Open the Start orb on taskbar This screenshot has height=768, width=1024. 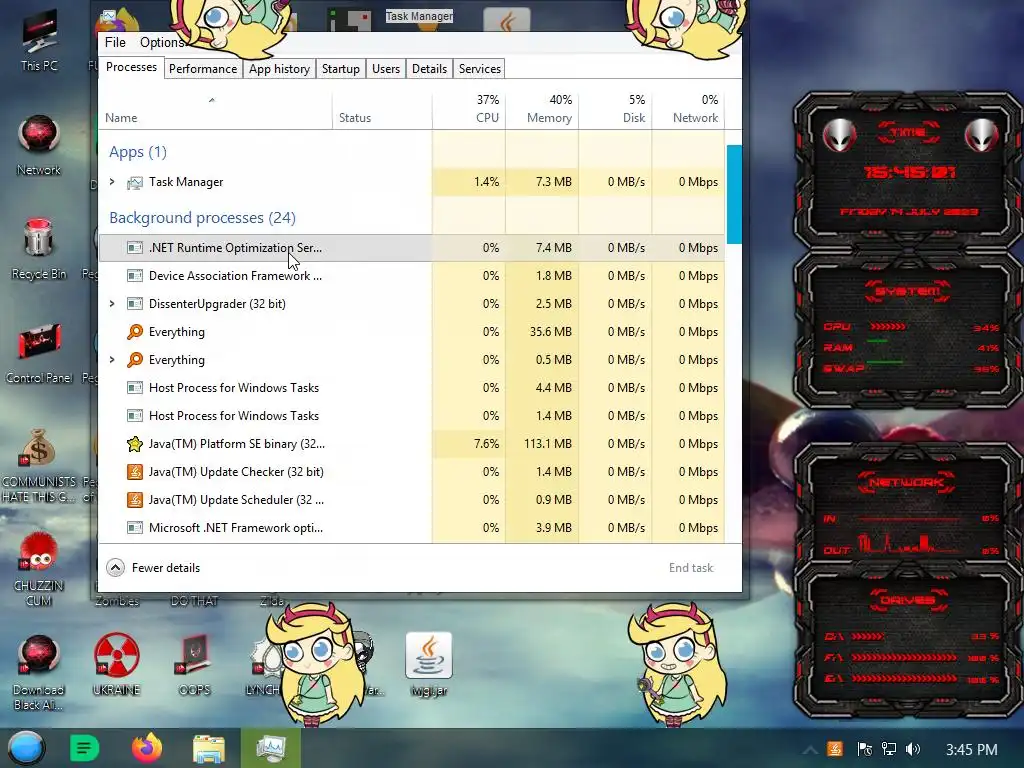coord(27,748)
